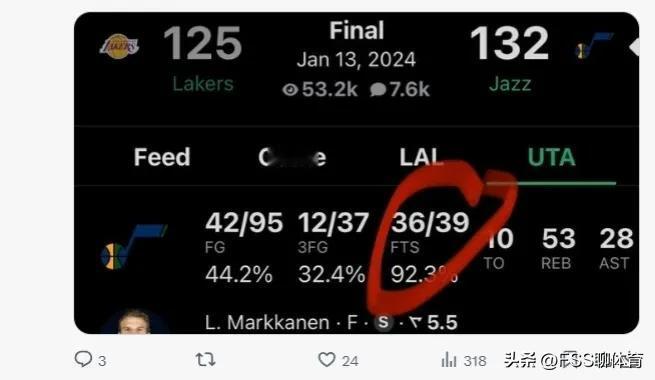The image size is (655, 380).
Task: Click the Jazz team name link
Action: [x=510, y=84]
